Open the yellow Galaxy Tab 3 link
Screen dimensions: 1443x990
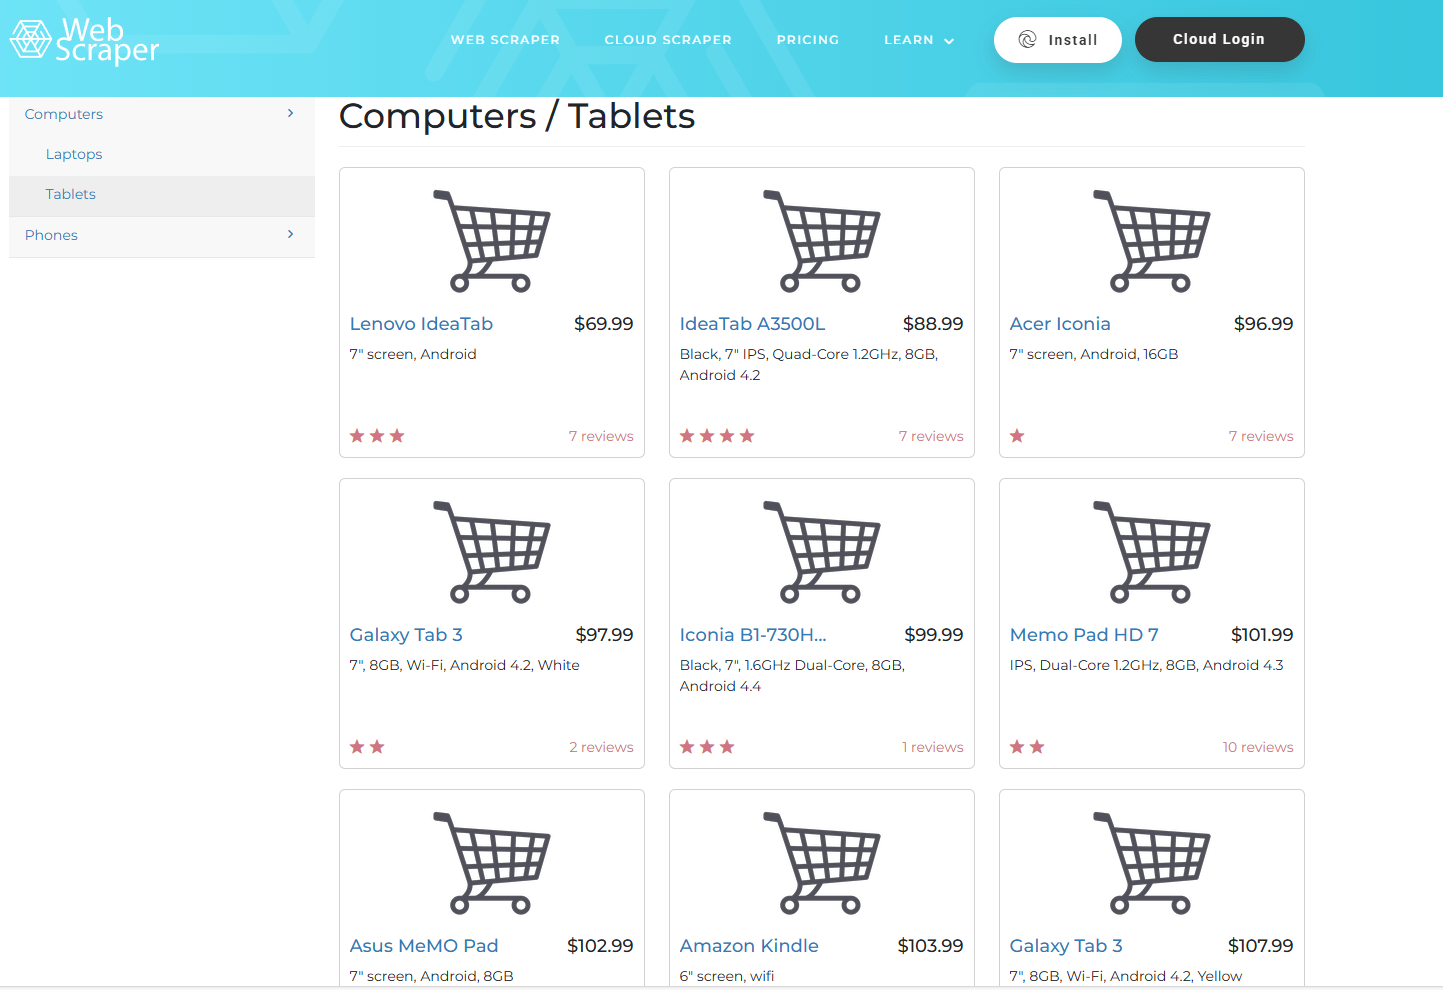1066,946
